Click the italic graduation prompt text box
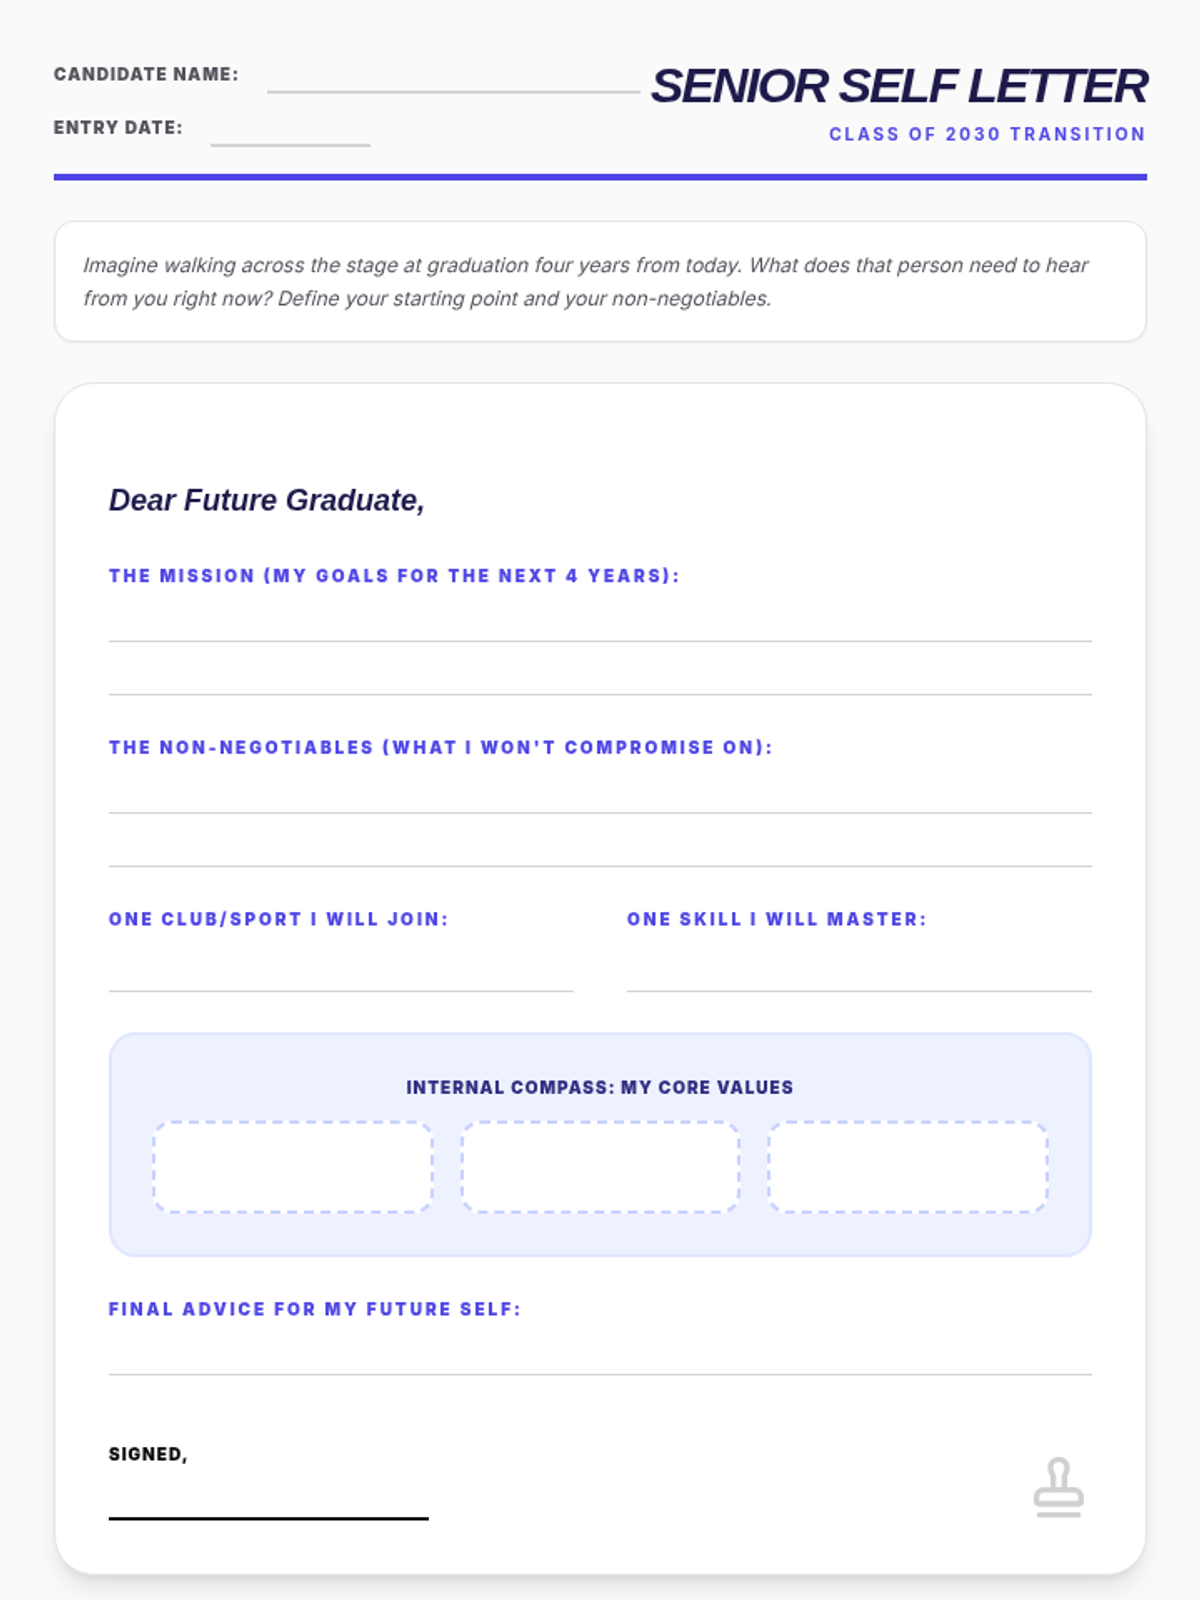The width and height of the screenshot is (1200, 1600). (600, 281)
